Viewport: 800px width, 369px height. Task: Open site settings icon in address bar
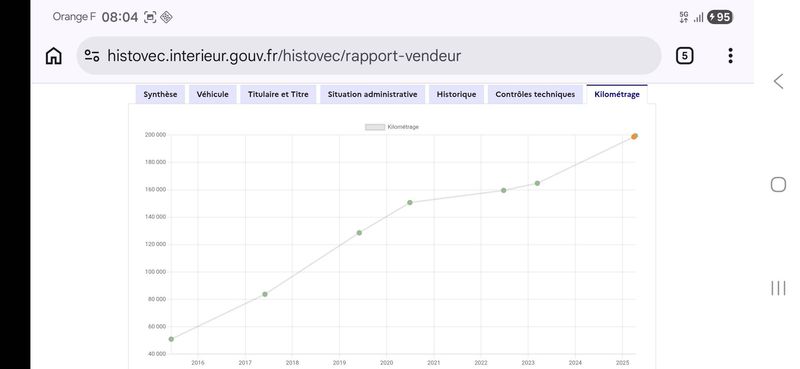[x=92, y=56]
